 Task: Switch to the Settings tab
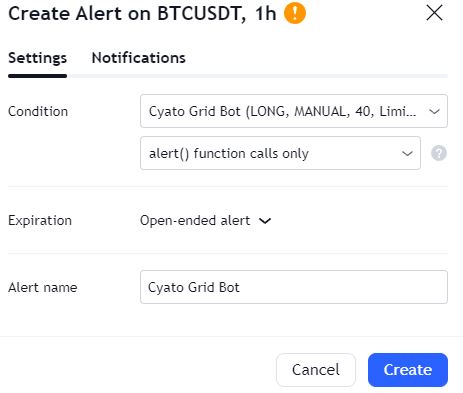[x=37, y=58]
